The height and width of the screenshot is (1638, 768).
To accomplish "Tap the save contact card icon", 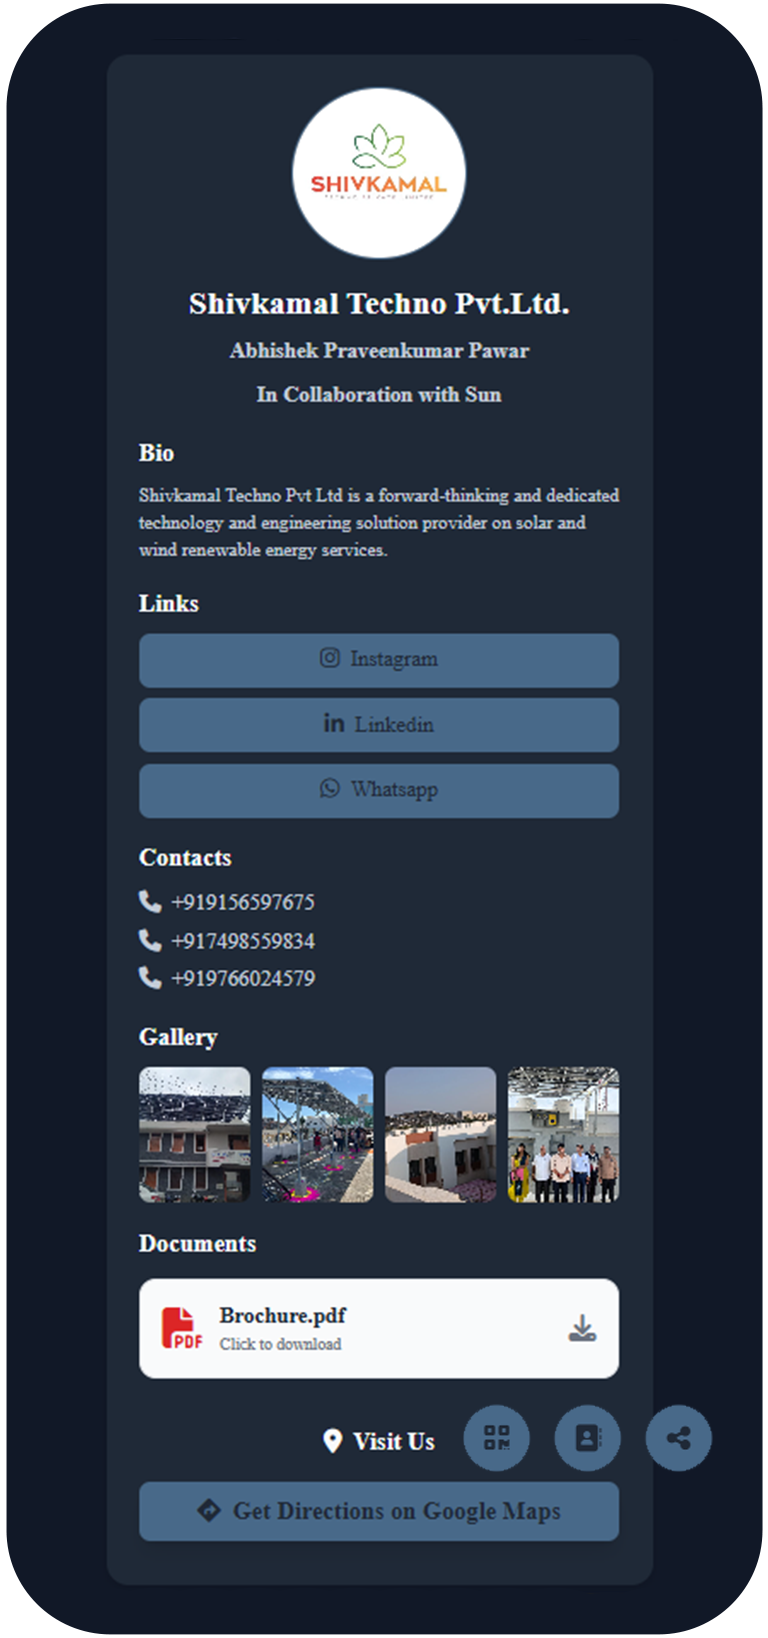I will (x=588, y=1438).
